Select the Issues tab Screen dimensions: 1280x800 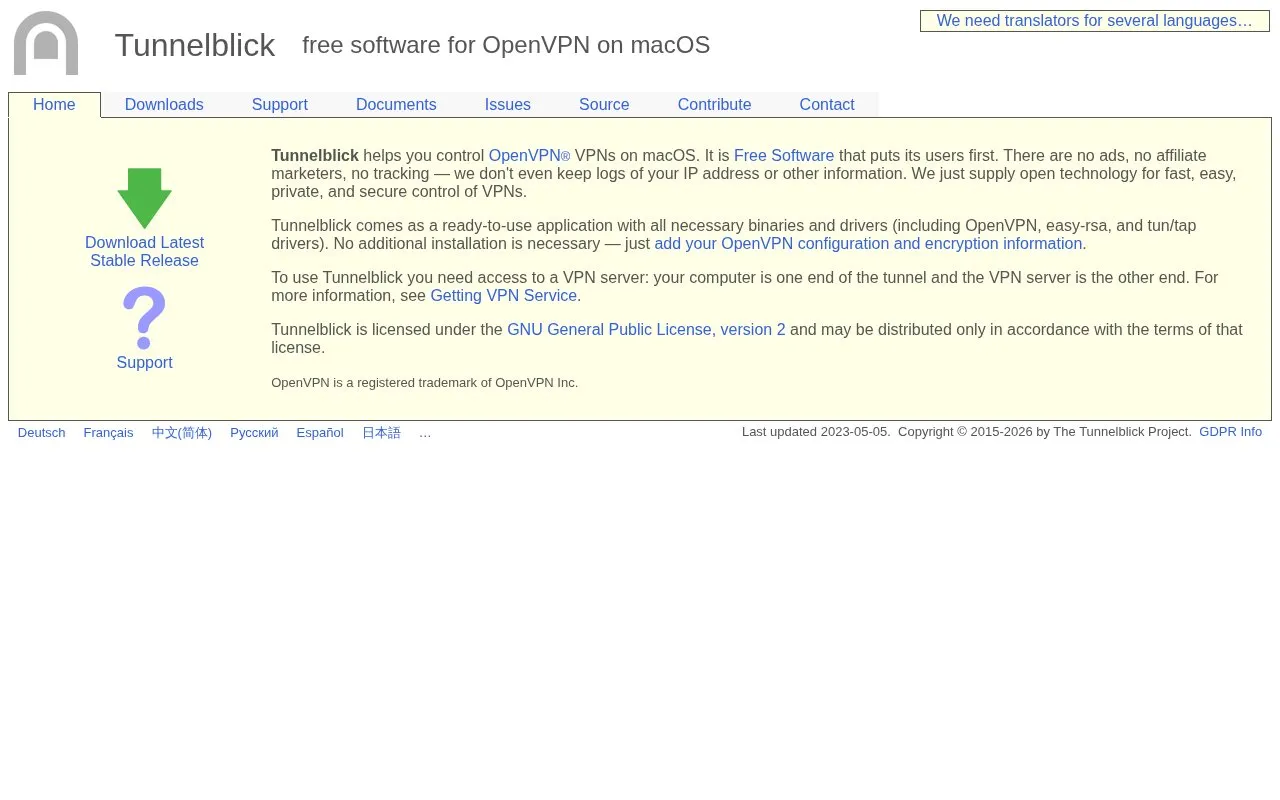pyautogui.click(x=508, y=105)
